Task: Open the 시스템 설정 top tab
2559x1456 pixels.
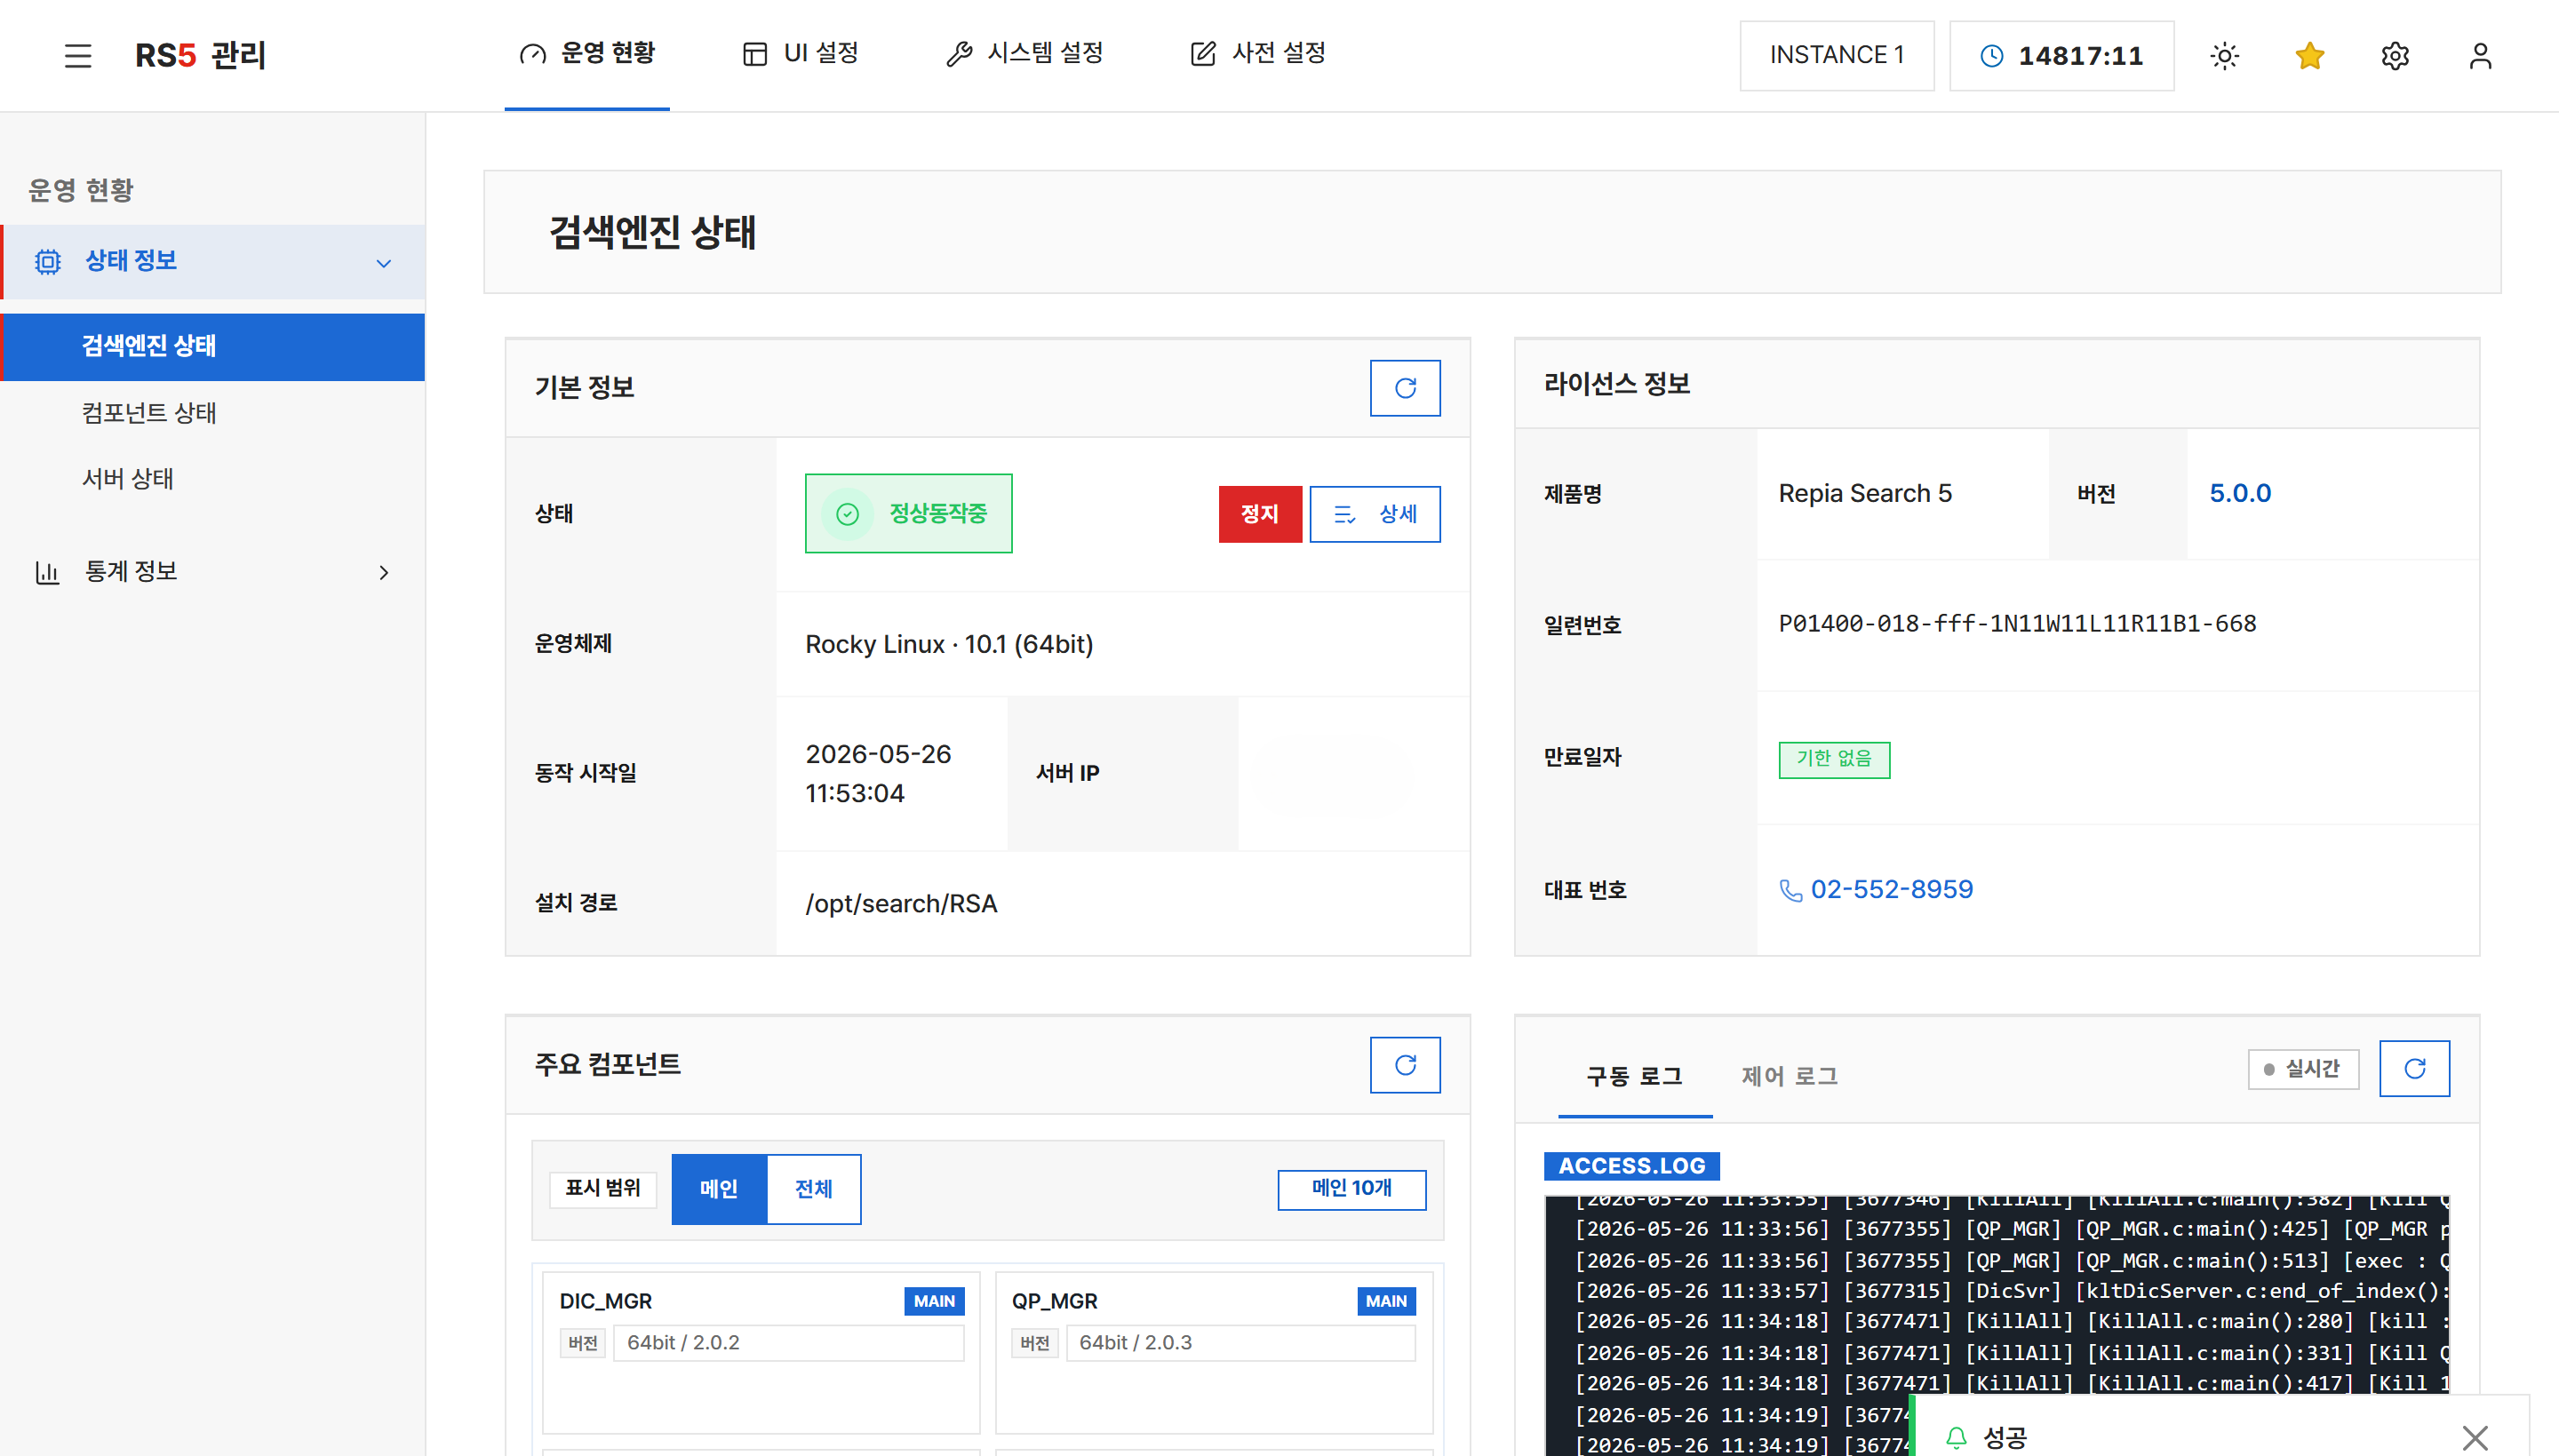Action: (x=1024, y=54)
